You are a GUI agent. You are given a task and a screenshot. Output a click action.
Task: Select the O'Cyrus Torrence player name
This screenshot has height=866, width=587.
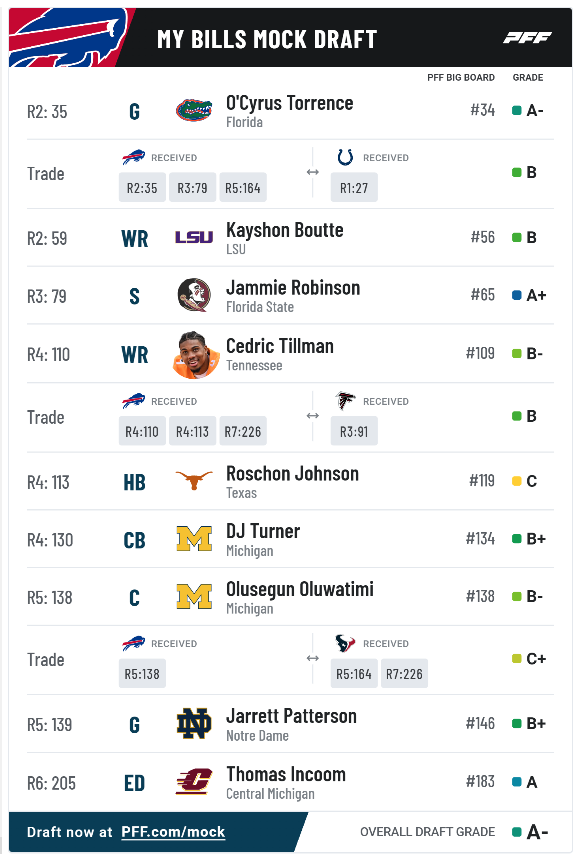point(289,103)
